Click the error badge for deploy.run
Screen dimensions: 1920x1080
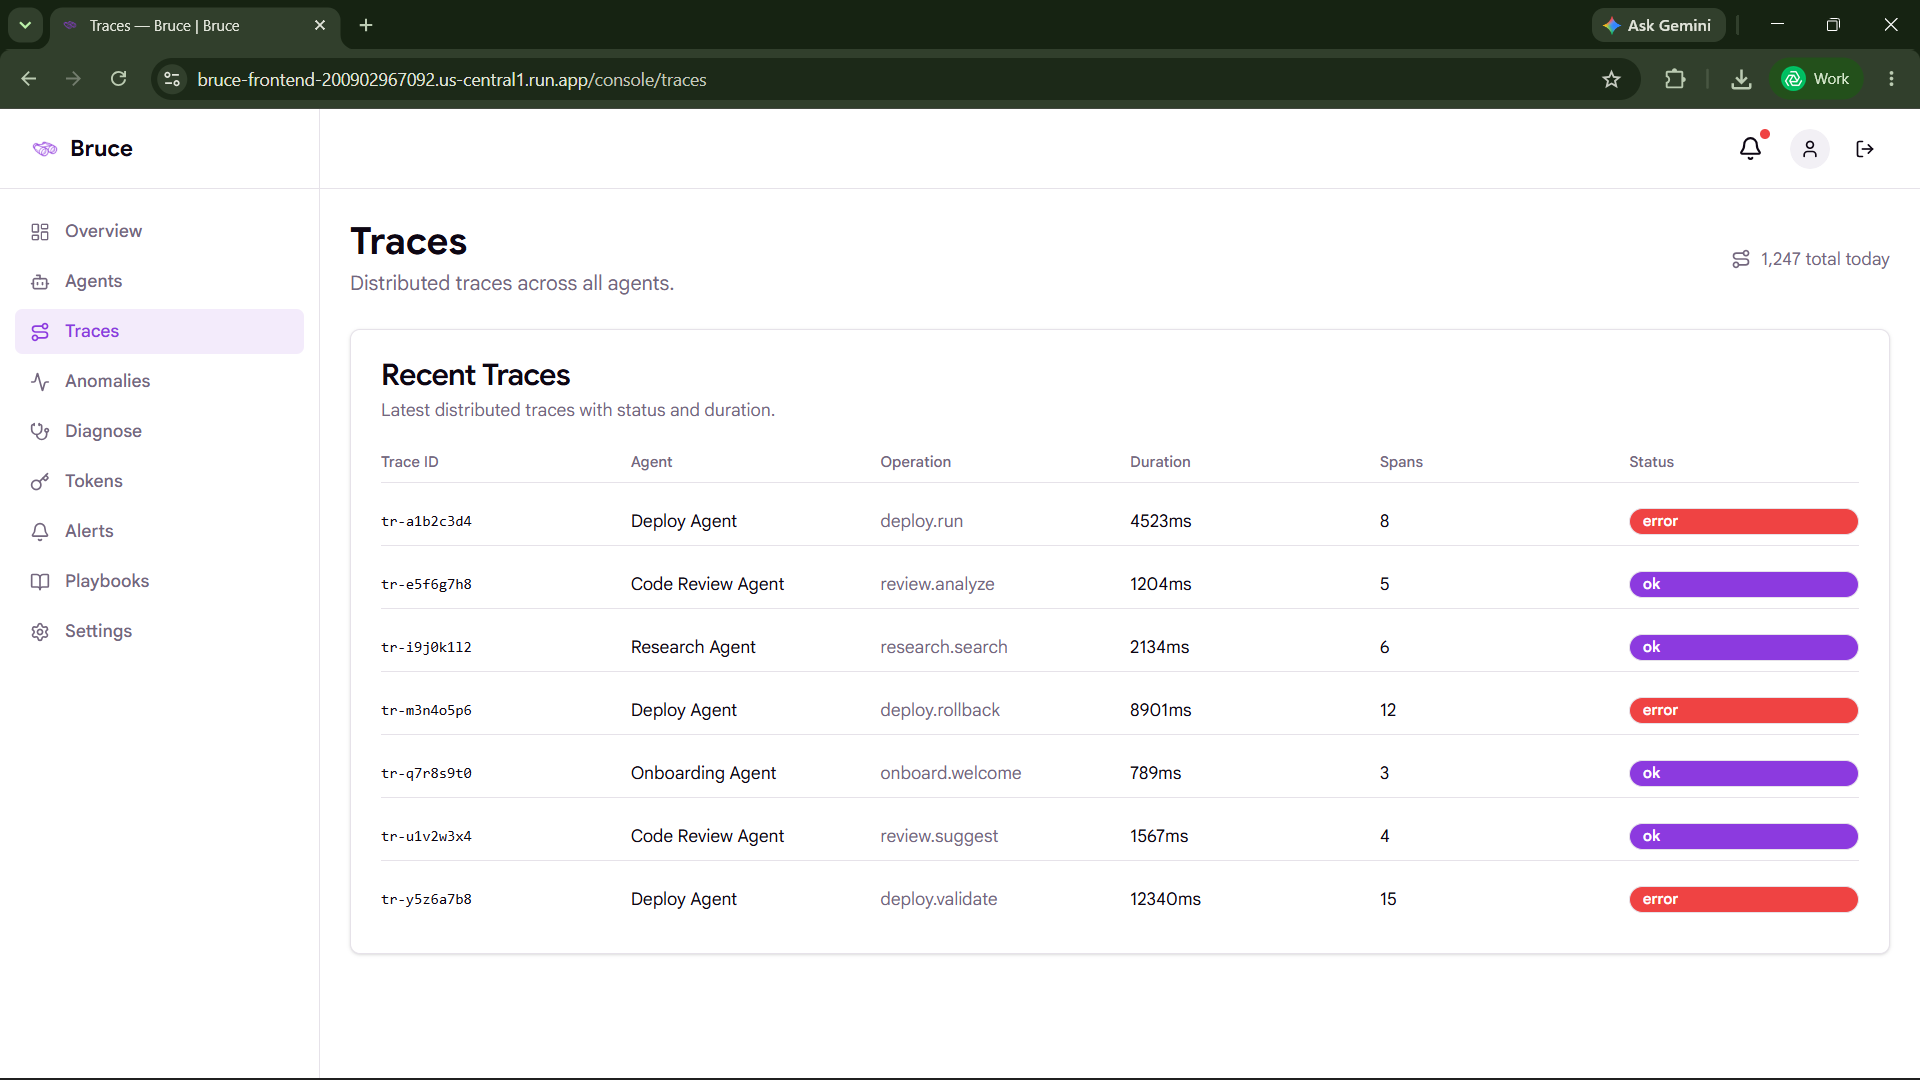pos(1743,521)
